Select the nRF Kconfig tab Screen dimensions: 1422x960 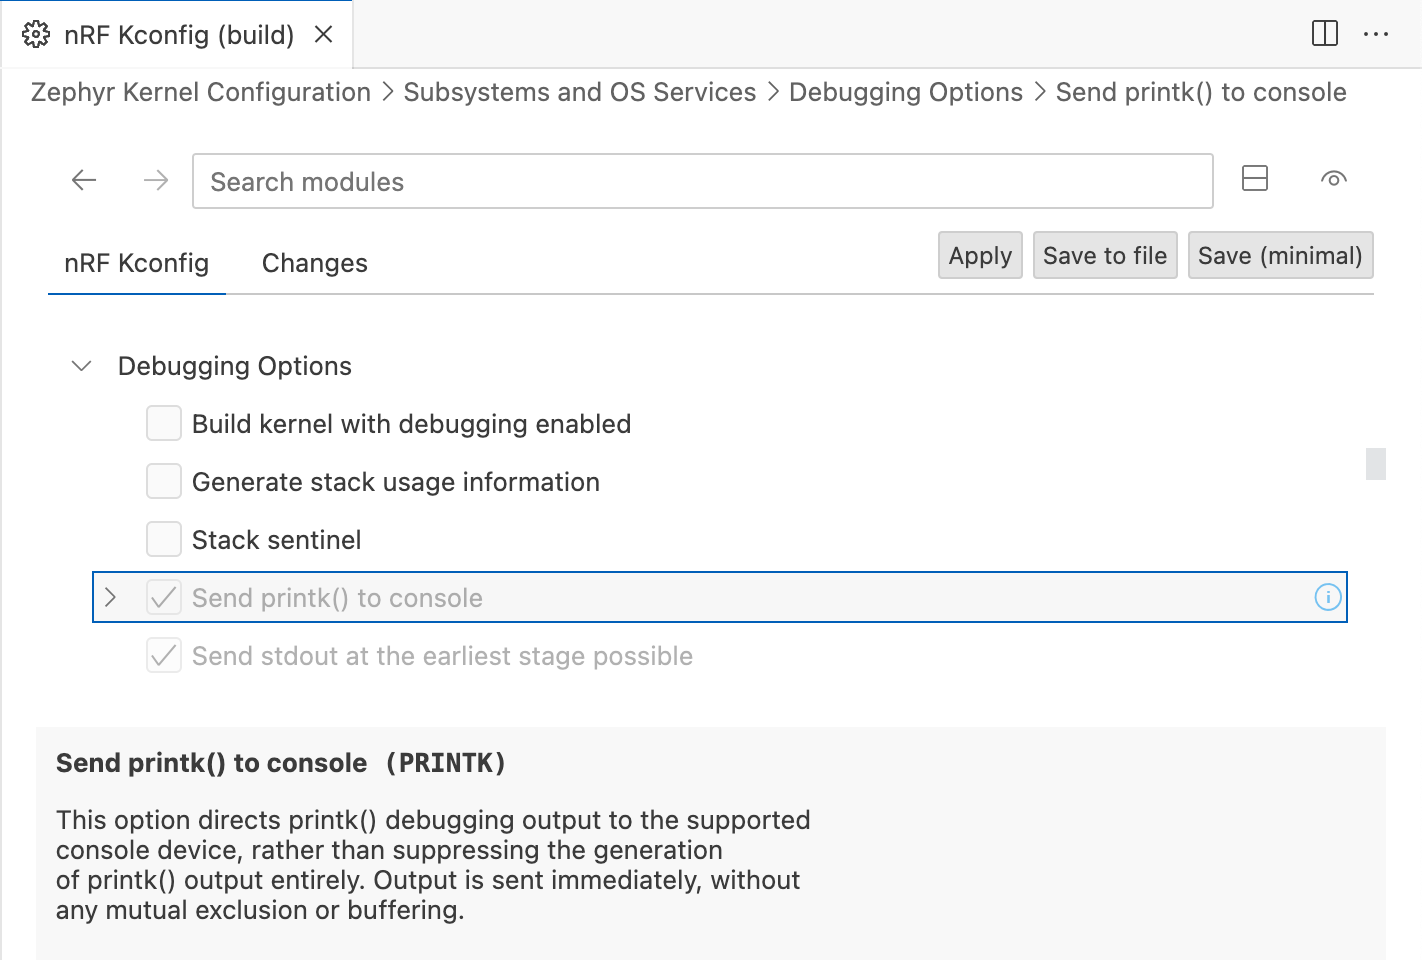point(137,263)
